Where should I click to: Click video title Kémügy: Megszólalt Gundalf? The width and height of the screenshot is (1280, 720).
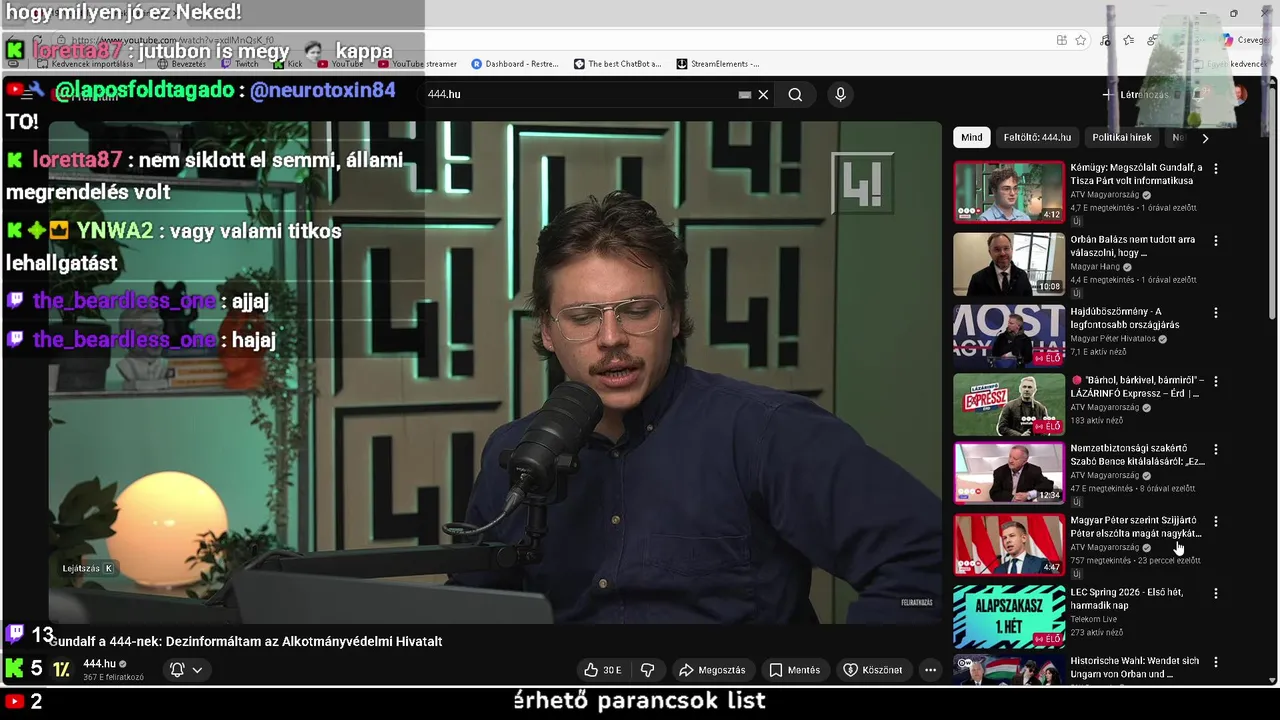click(x=1136, y=174)
